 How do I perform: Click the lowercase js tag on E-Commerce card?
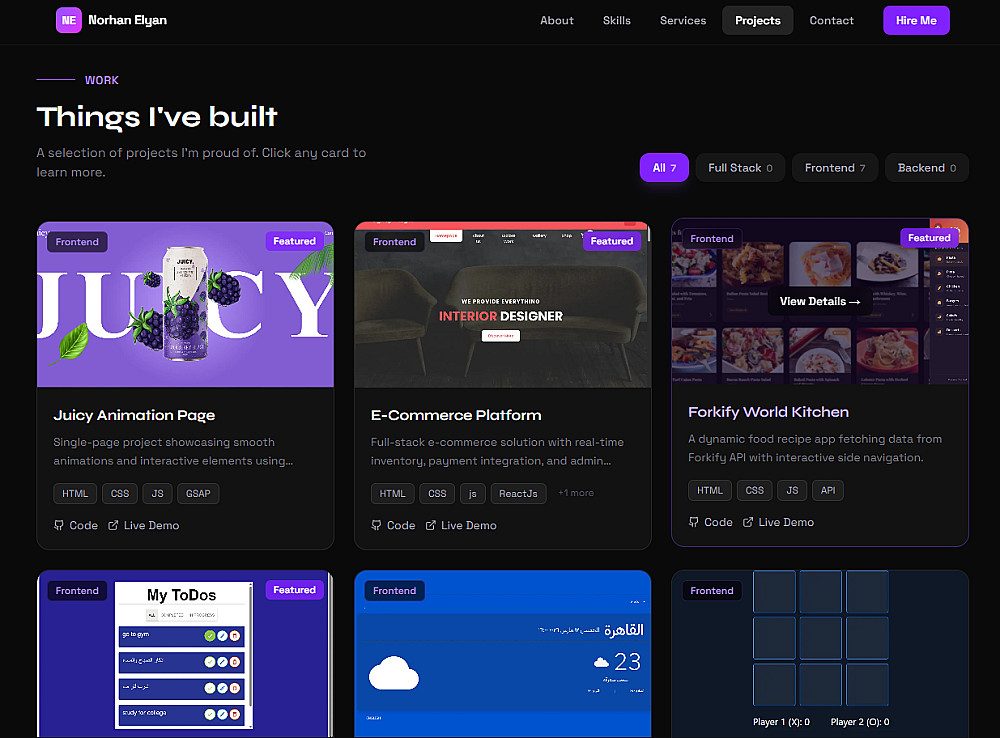click(x=473, y=494)
